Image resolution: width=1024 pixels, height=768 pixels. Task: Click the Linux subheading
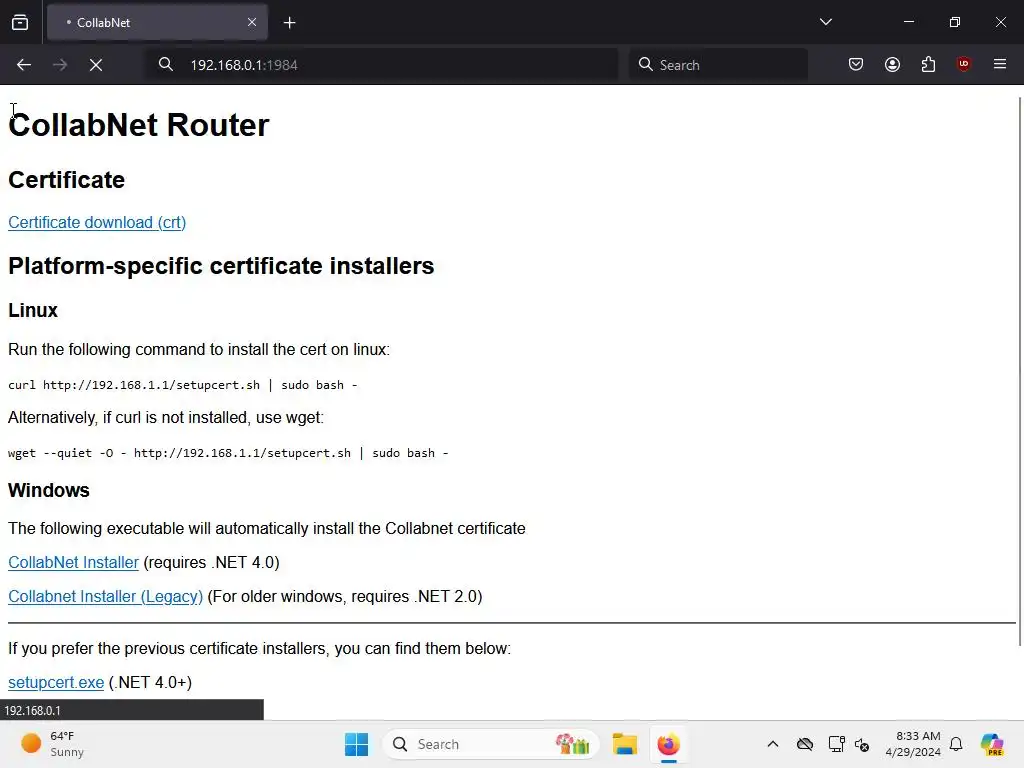33,310
